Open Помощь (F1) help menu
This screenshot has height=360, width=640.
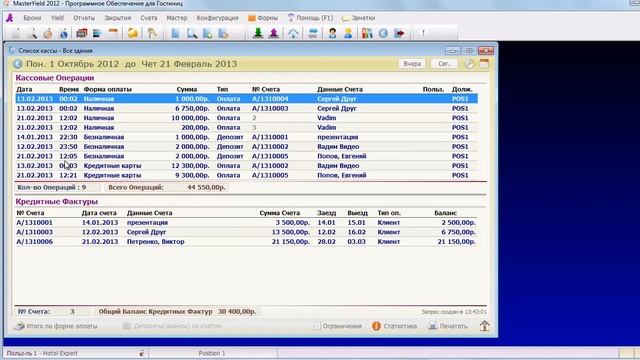click(x=311, y=18)
